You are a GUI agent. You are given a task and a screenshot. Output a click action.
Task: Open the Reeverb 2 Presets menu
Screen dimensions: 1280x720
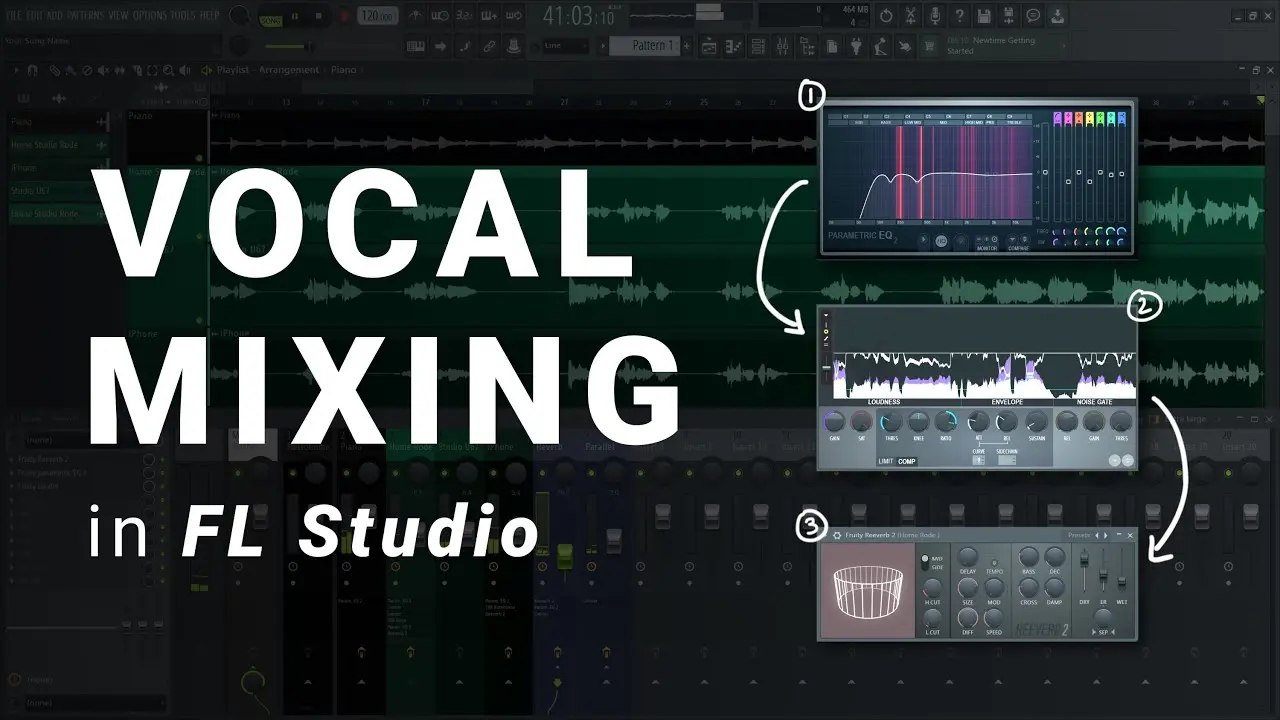[1079, 535]
